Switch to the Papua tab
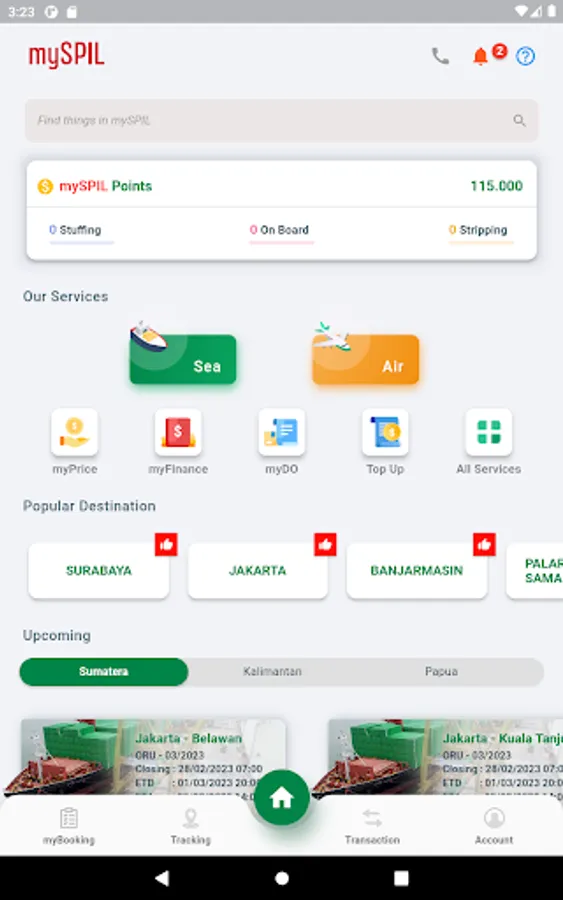Screen dimensions: 563x900 pos(441,672)
